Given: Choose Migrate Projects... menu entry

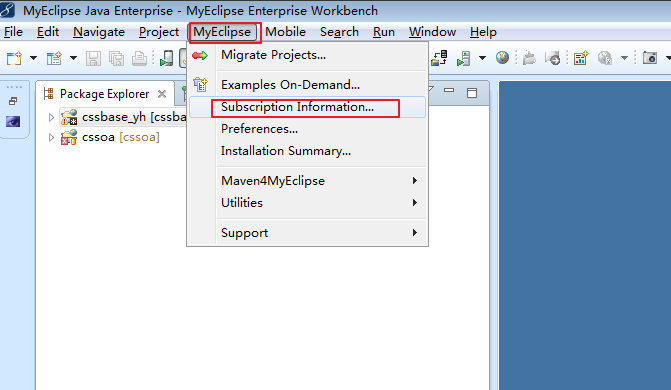Looking at the screenshot, I should pos(307,55).
